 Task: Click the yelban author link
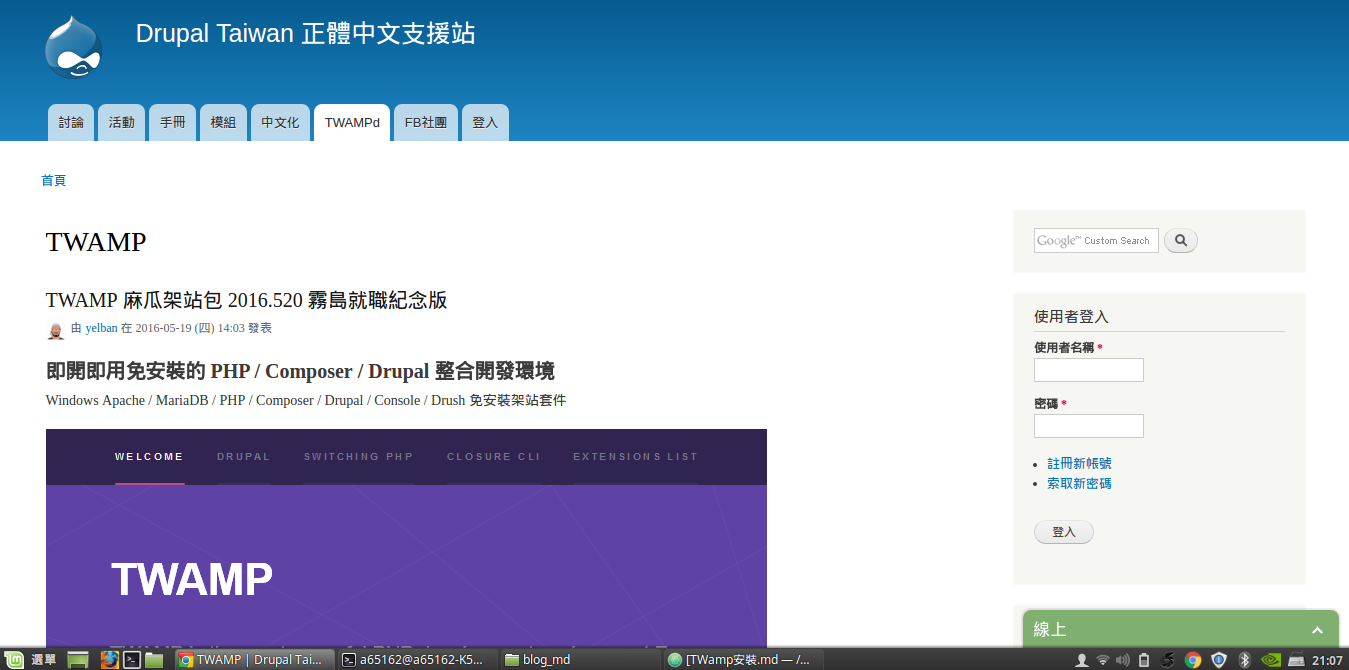tap(101, 328)
